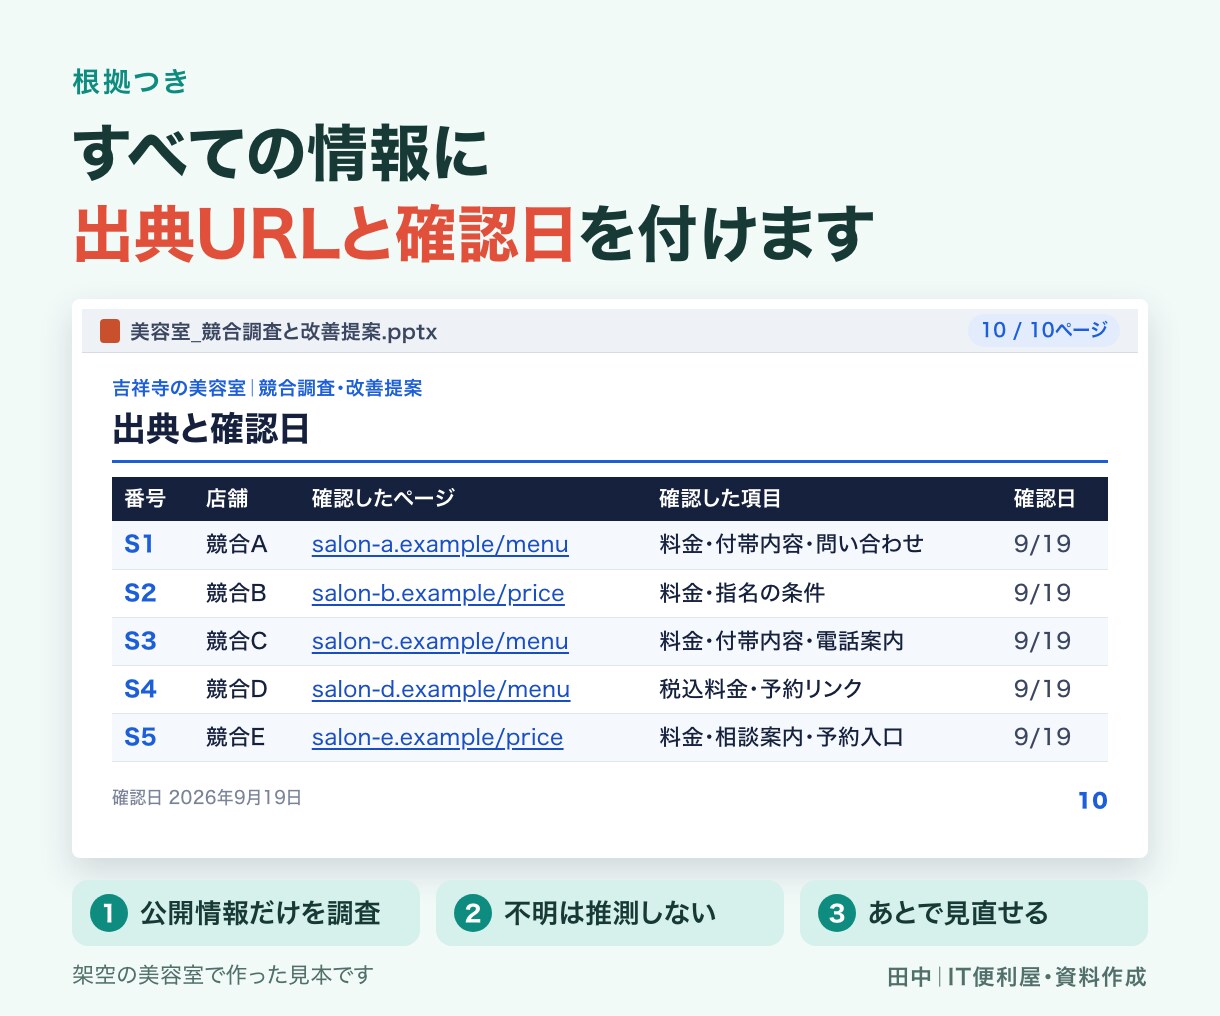The image size is (1220, 1016).
Task: Click the 田中 author name
Action: [x=909, y=977]
